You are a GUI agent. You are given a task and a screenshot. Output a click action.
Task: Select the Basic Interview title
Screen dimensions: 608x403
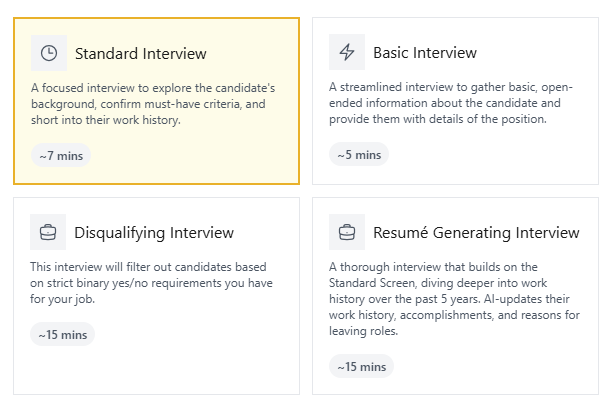click(425, 52)
